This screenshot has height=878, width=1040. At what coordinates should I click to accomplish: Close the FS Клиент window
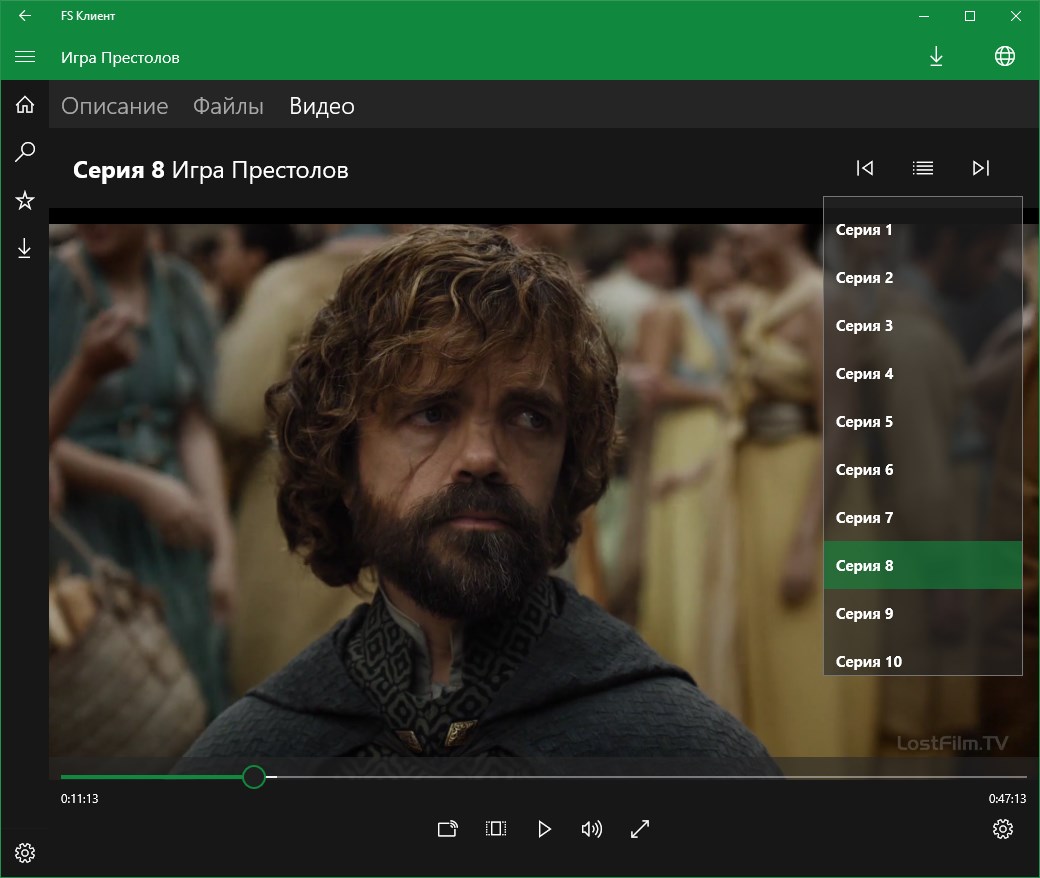point(1015,16)
